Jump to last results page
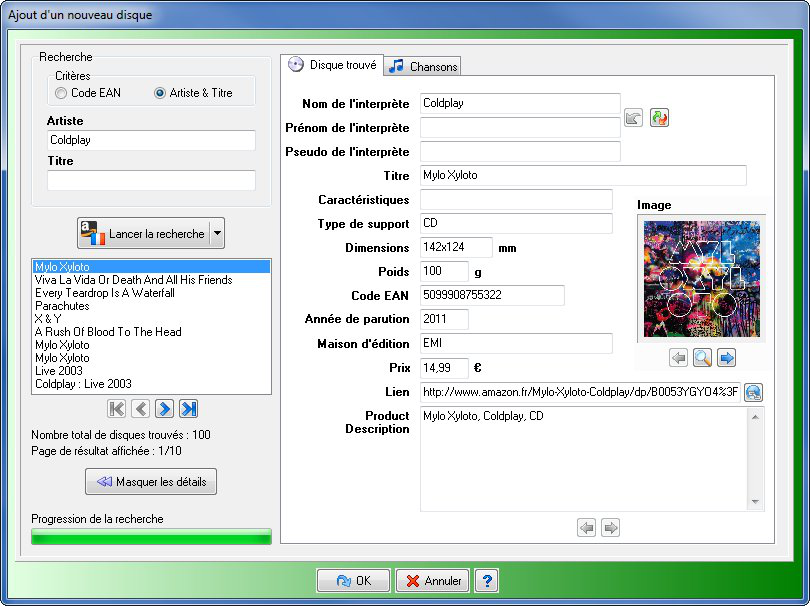This screenshot has height=606, width=810. tap(189, 409)
